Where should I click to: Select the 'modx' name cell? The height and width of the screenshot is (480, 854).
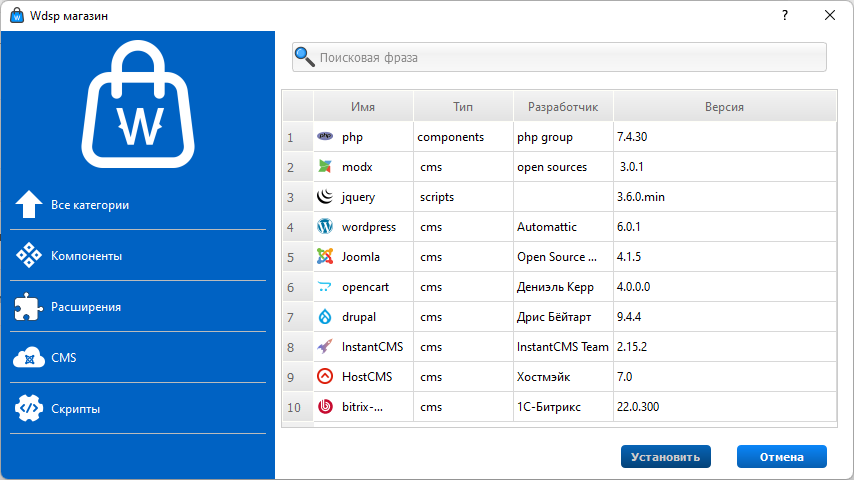[x=363, y=167]
